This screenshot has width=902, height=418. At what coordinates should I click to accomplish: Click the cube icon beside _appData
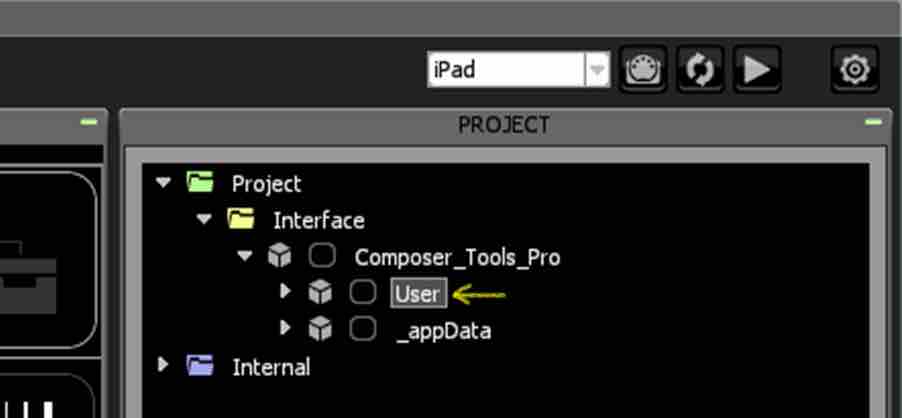pyautogui.click(x=320, y=329)
